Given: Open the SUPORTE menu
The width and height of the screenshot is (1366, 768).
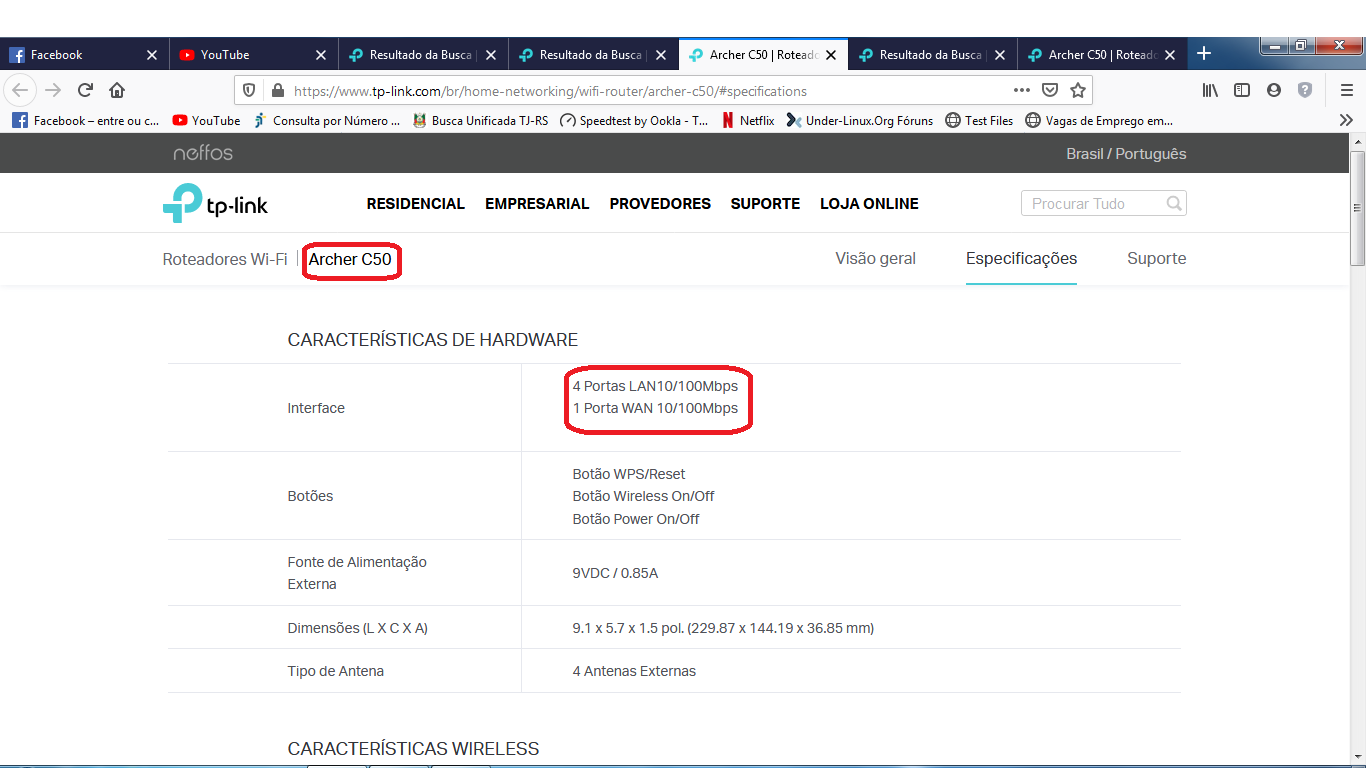Looking at the screenshot, I should 765,204.
